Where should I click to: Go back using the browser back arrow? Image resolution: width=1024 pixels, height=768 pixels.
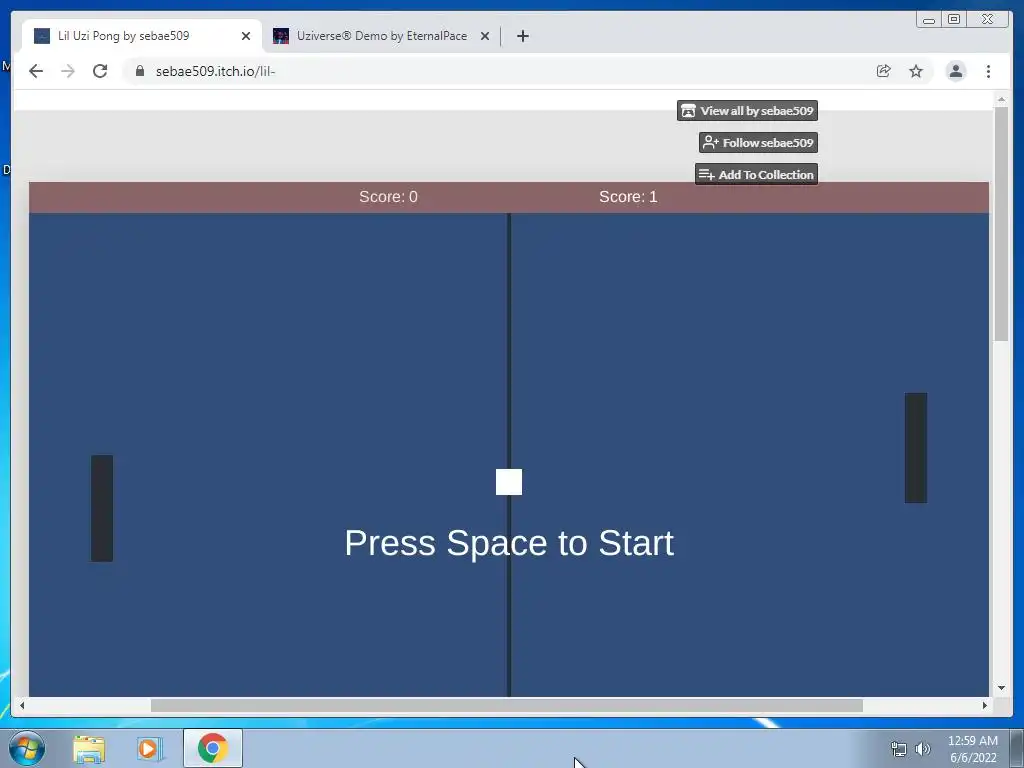[36, 71]
